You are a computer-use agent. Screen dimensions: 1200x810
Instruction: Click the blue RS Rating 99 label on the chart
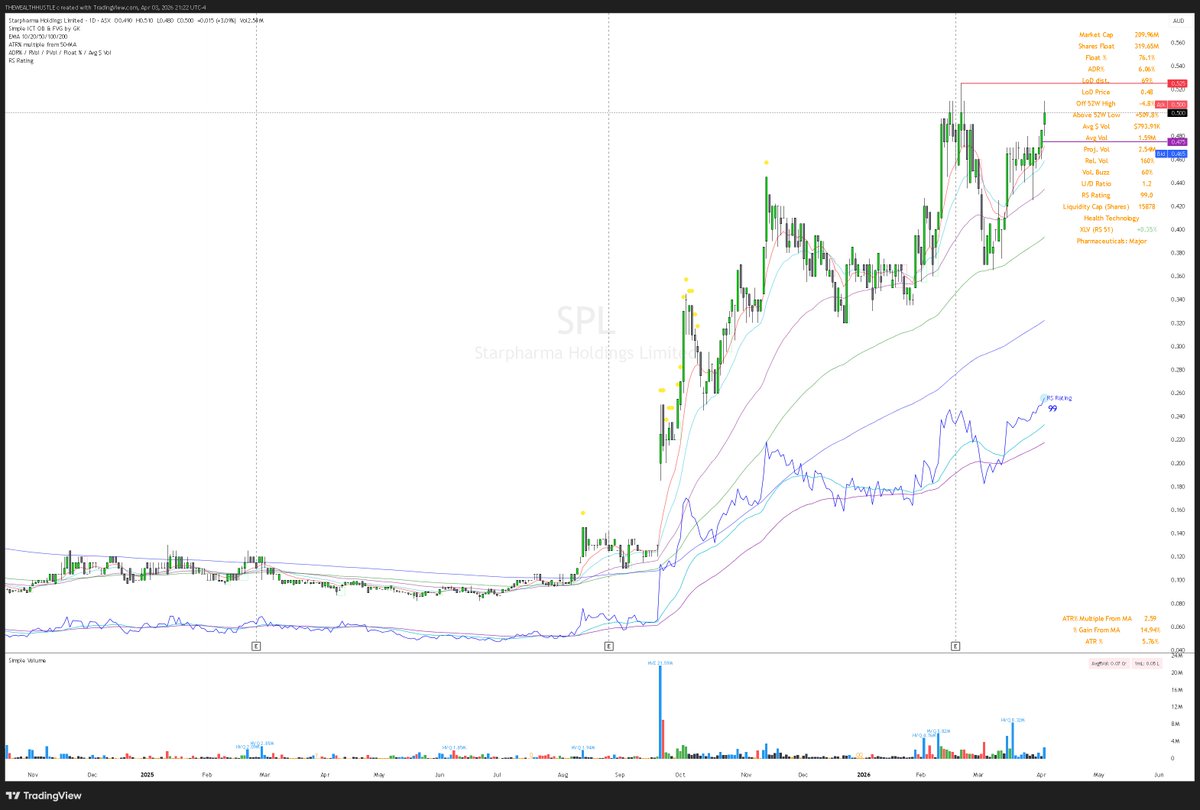coord(1058,403)
